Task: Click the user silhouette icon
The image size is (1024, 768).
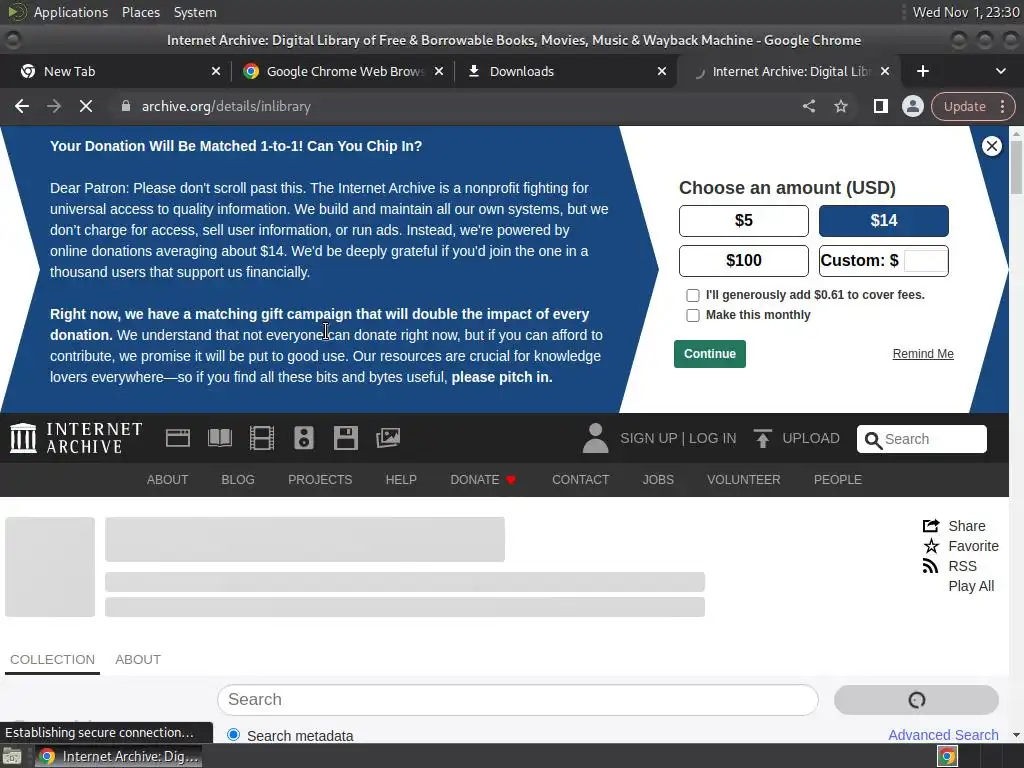Action: (595, 438)
